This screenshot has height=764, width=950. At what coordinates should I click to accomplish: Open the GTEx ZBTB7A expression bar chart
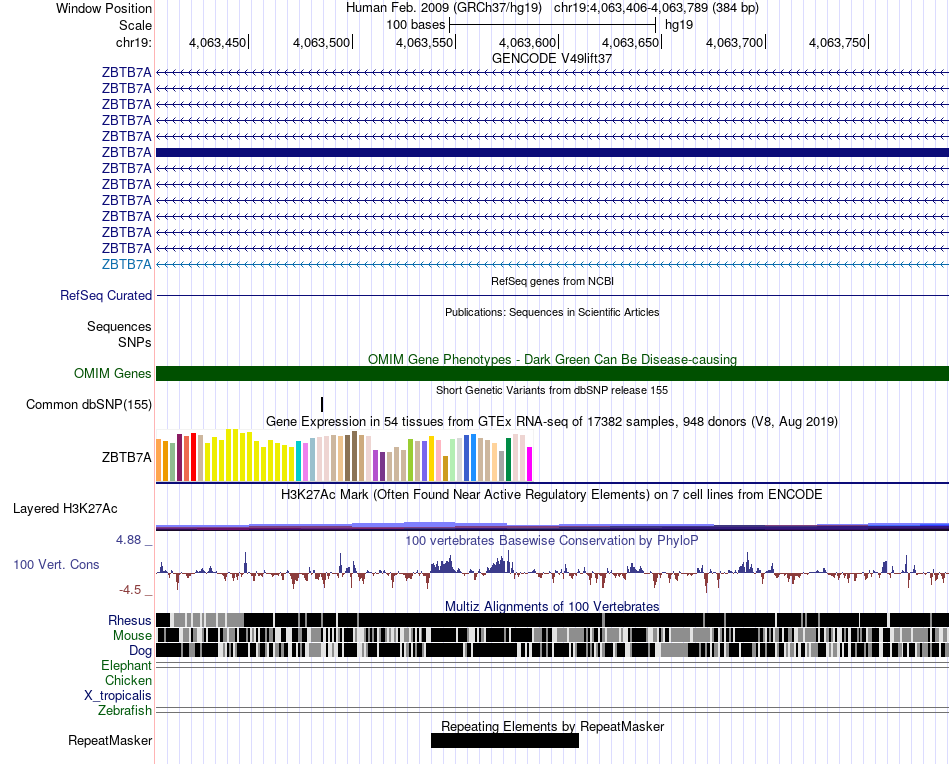coord(344,456)
